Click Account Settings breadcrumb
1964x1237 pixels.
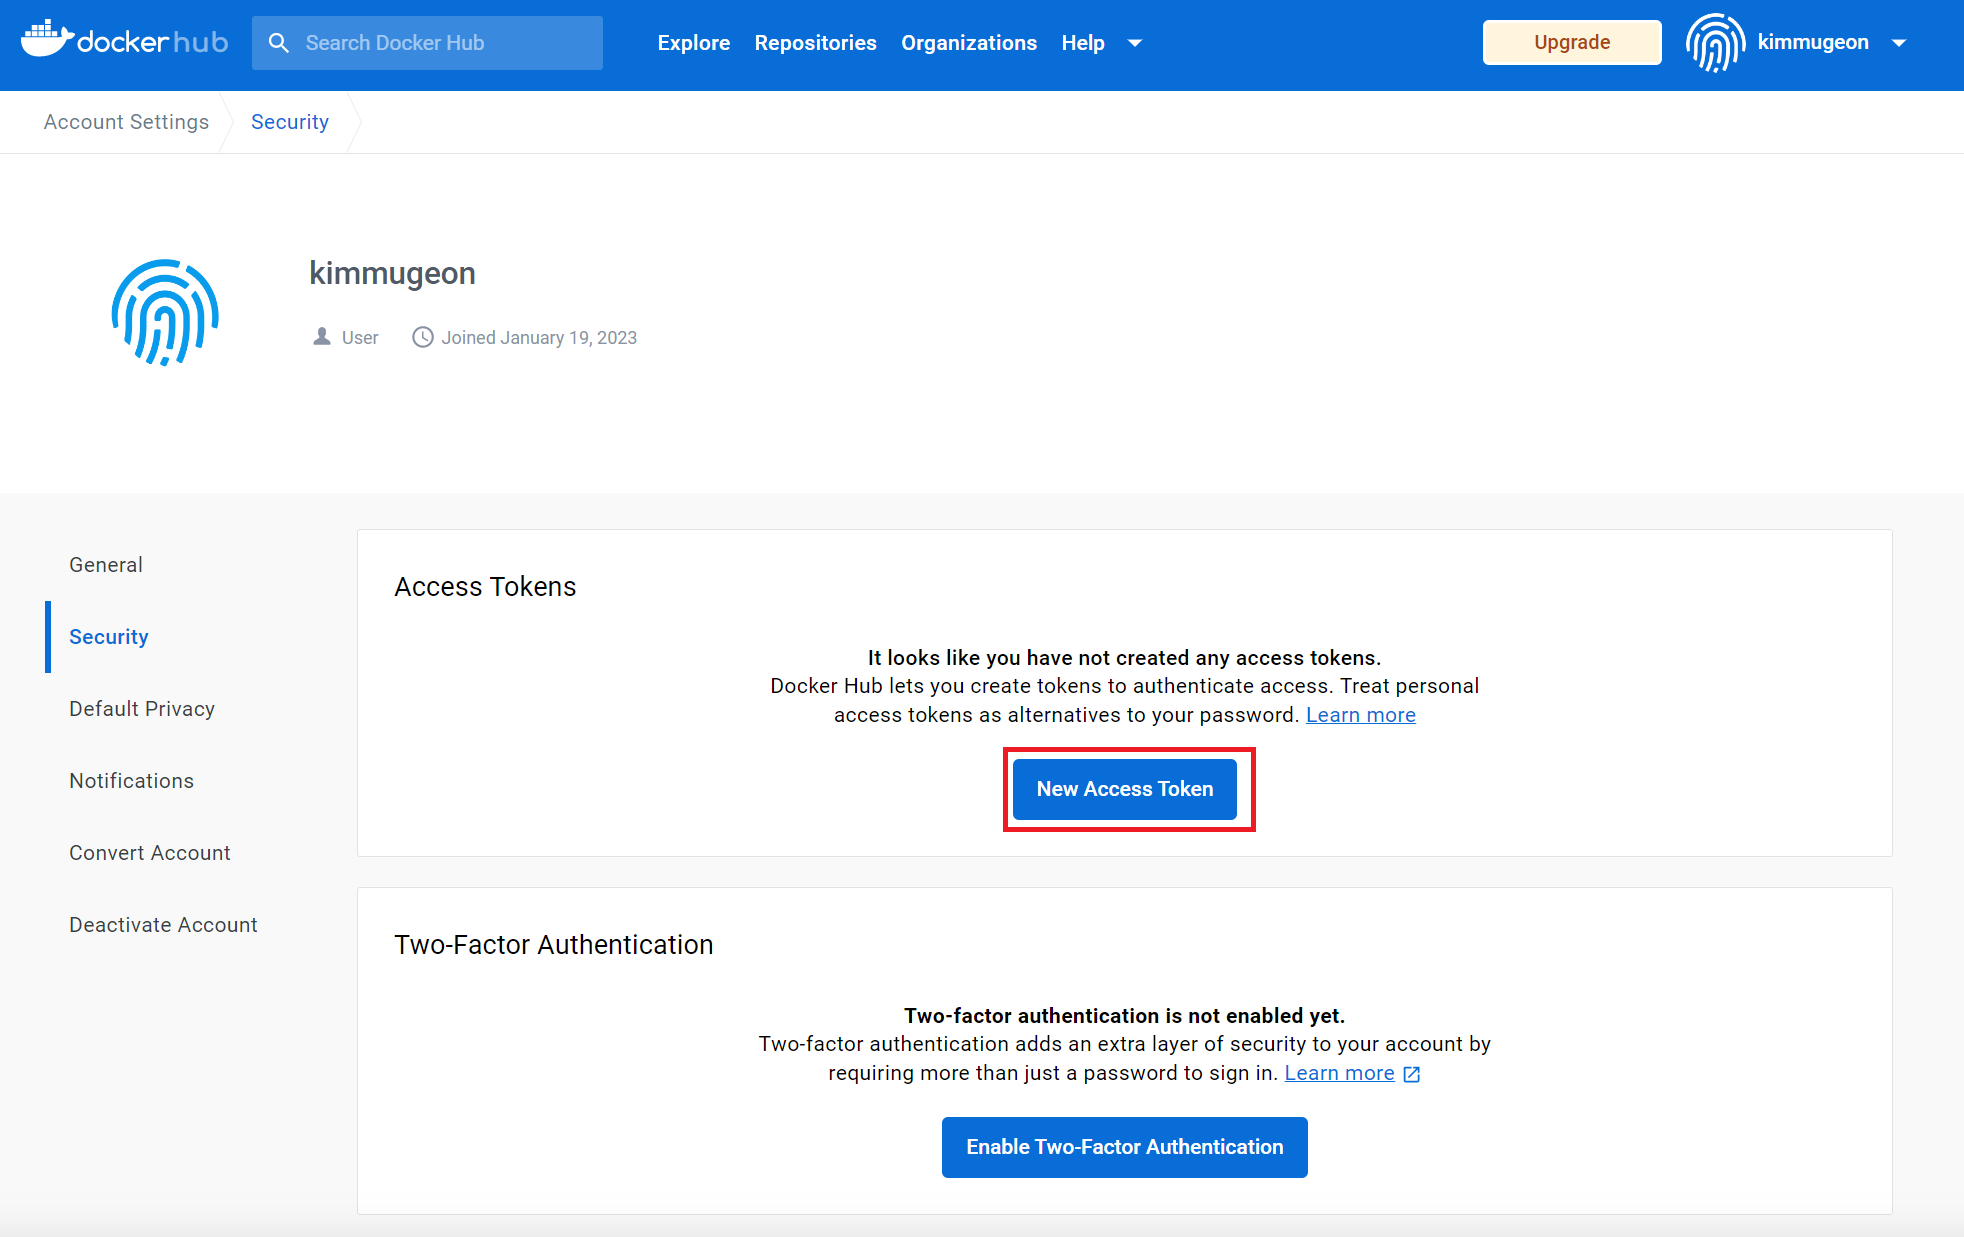point(127,122)
